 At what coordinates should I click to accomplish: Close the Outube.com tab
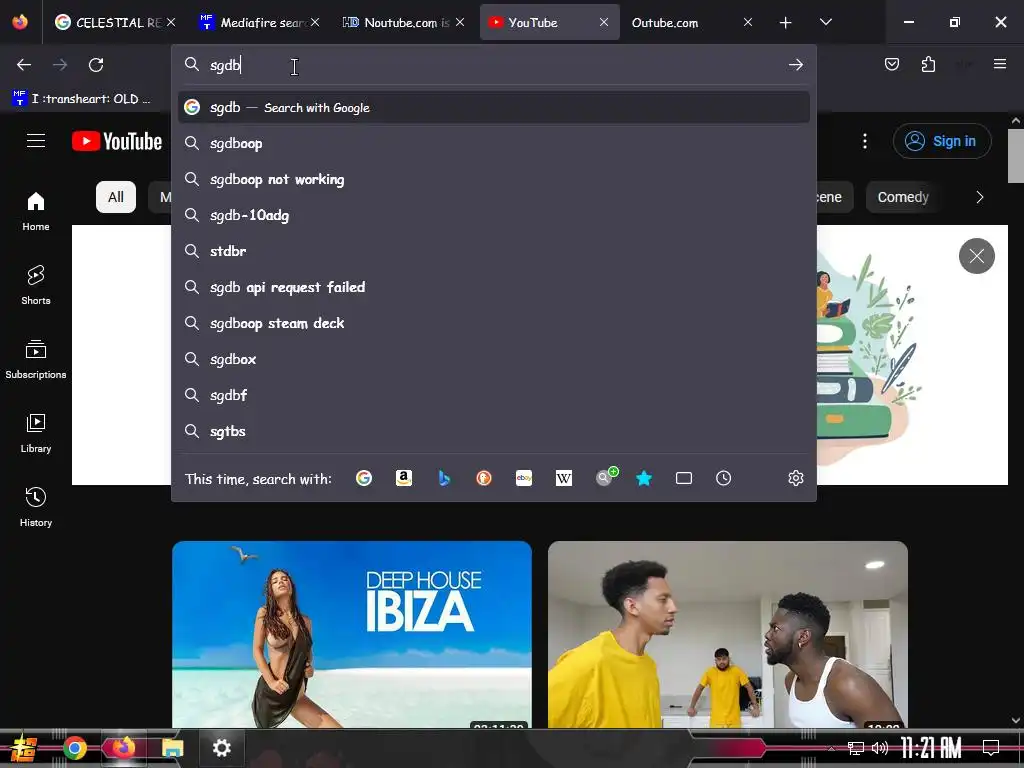pos(748,22)
